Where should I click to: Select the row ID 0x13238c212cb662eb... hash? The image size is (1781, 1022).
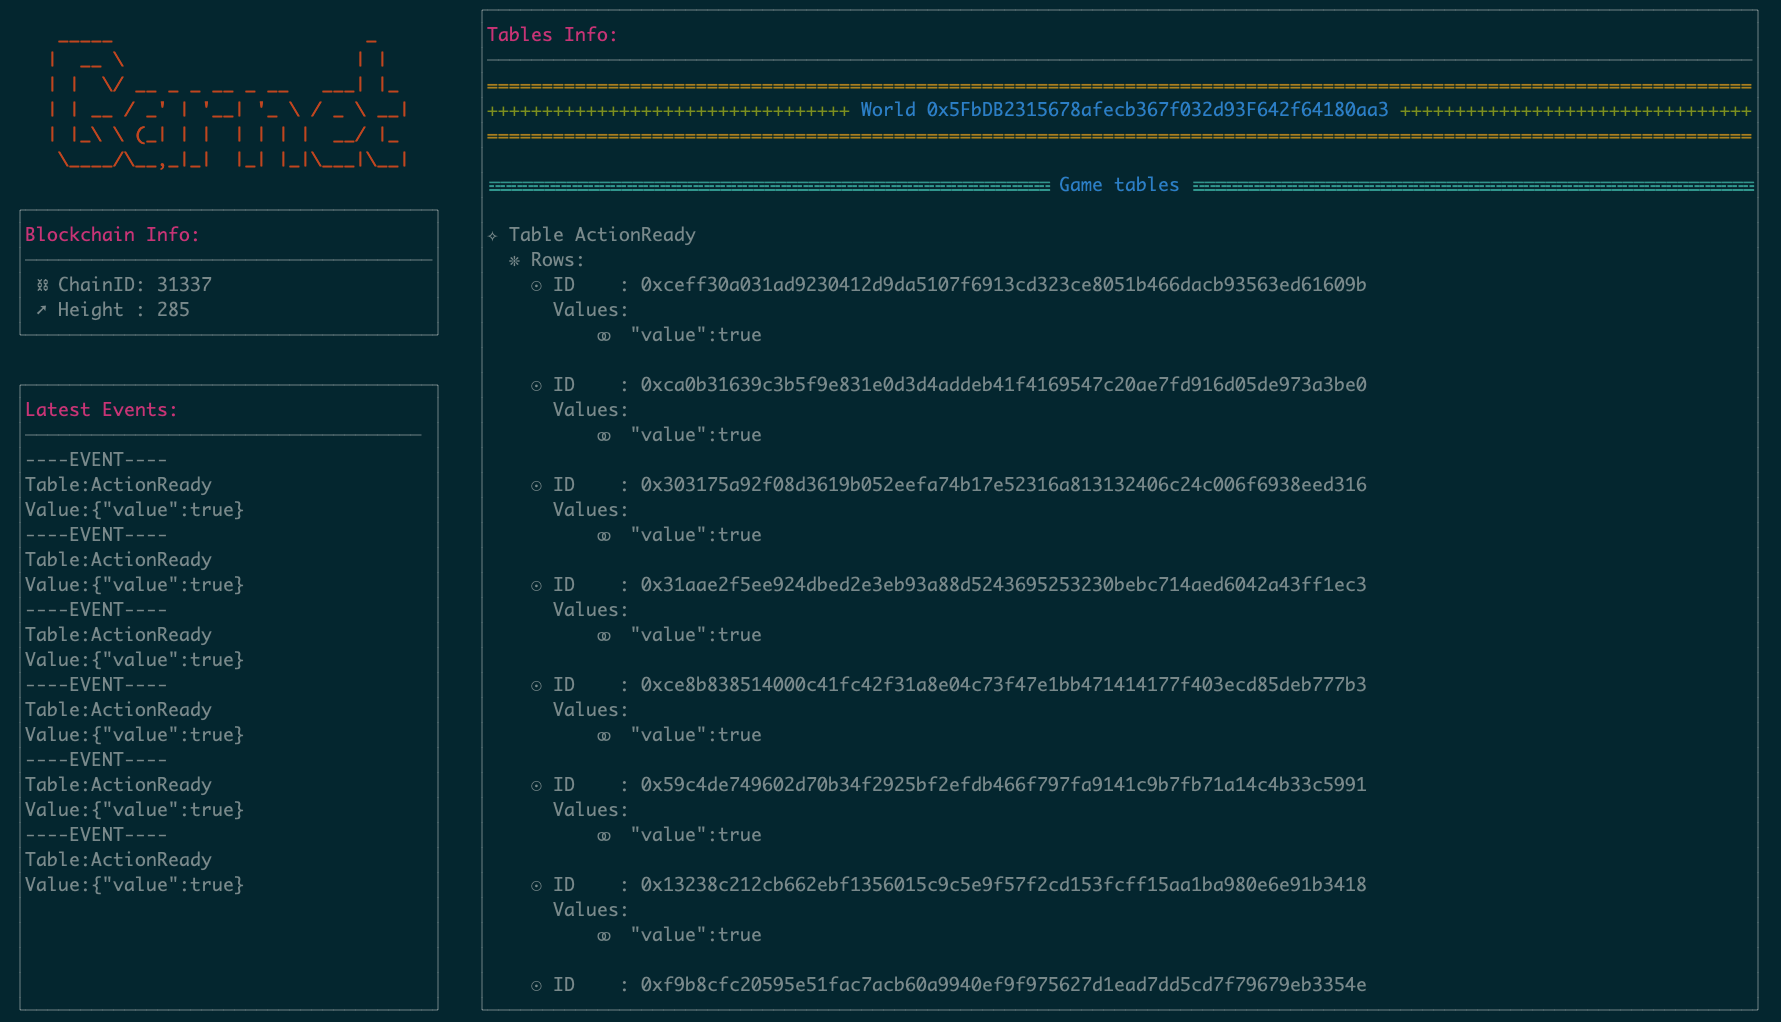(1003, 885)
